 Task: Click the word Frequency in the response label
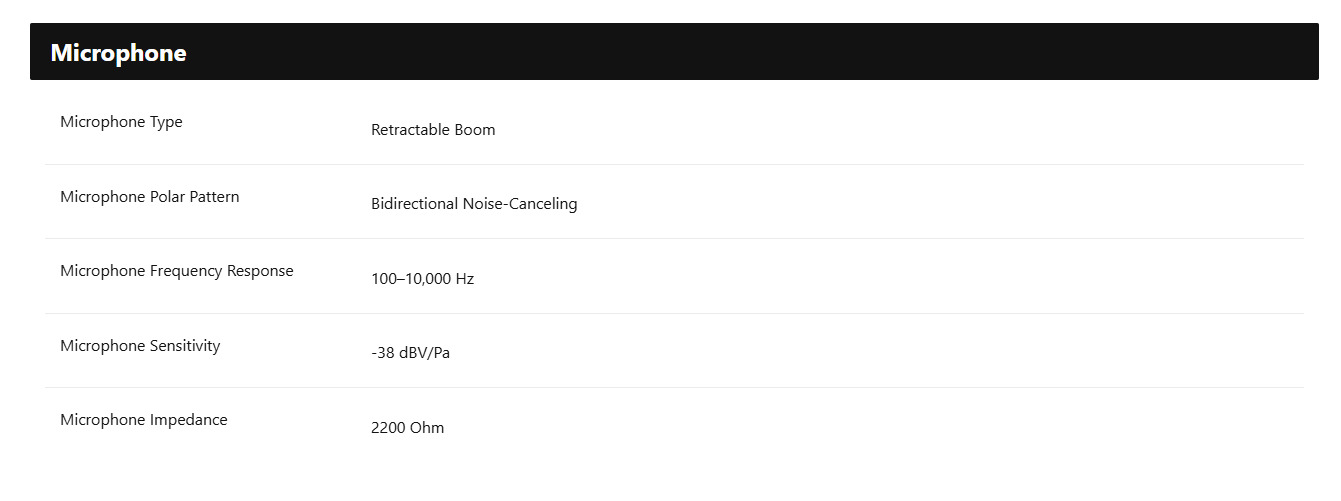click(x=186, y=271)
